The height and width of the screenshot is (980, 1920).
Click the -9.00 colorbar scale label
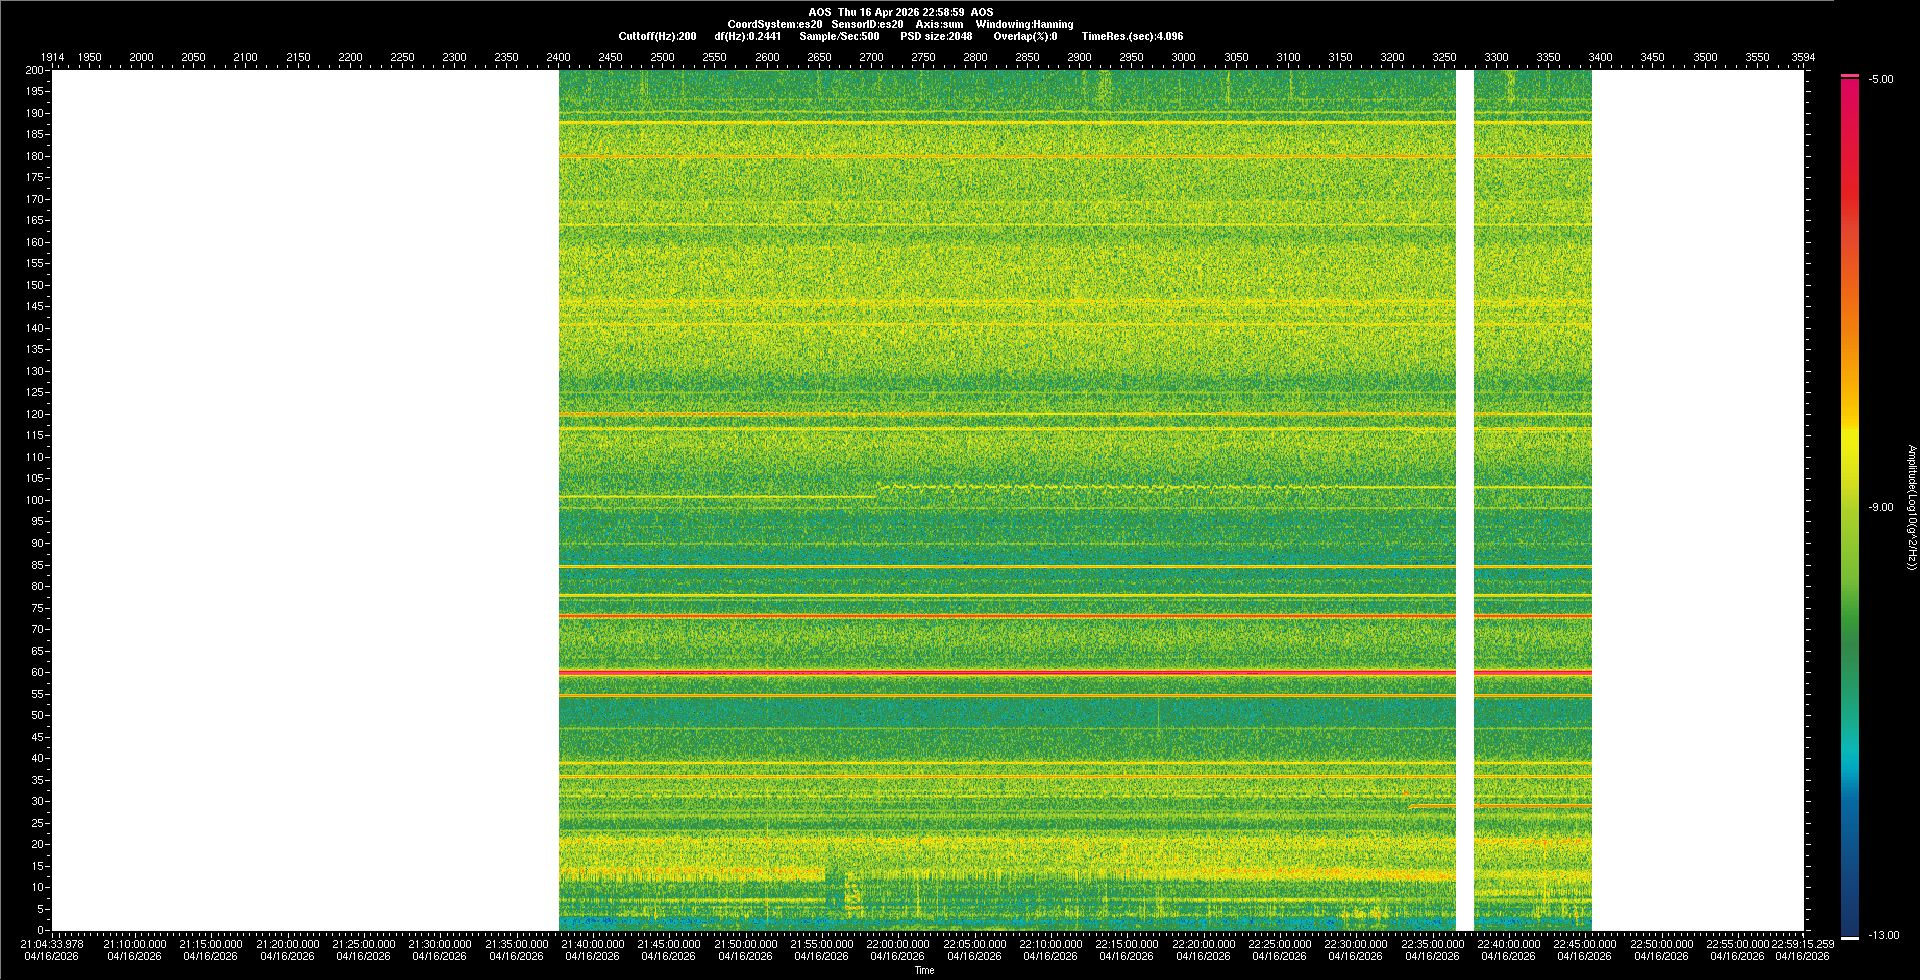click(x=1880, y=508)
